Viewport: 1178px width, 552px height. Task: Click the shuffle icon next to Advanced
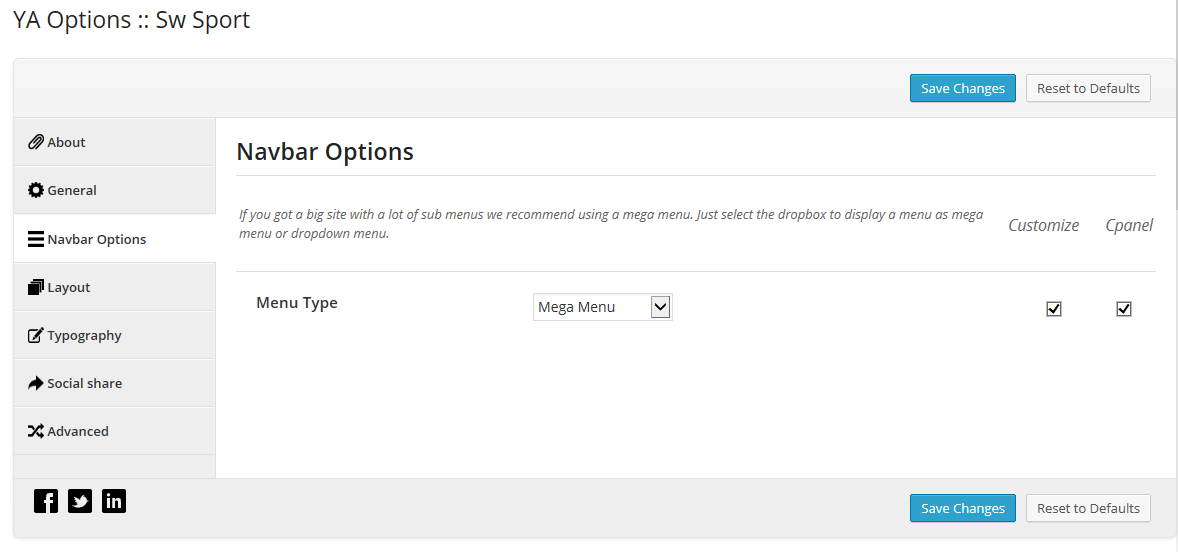[35, 431]
